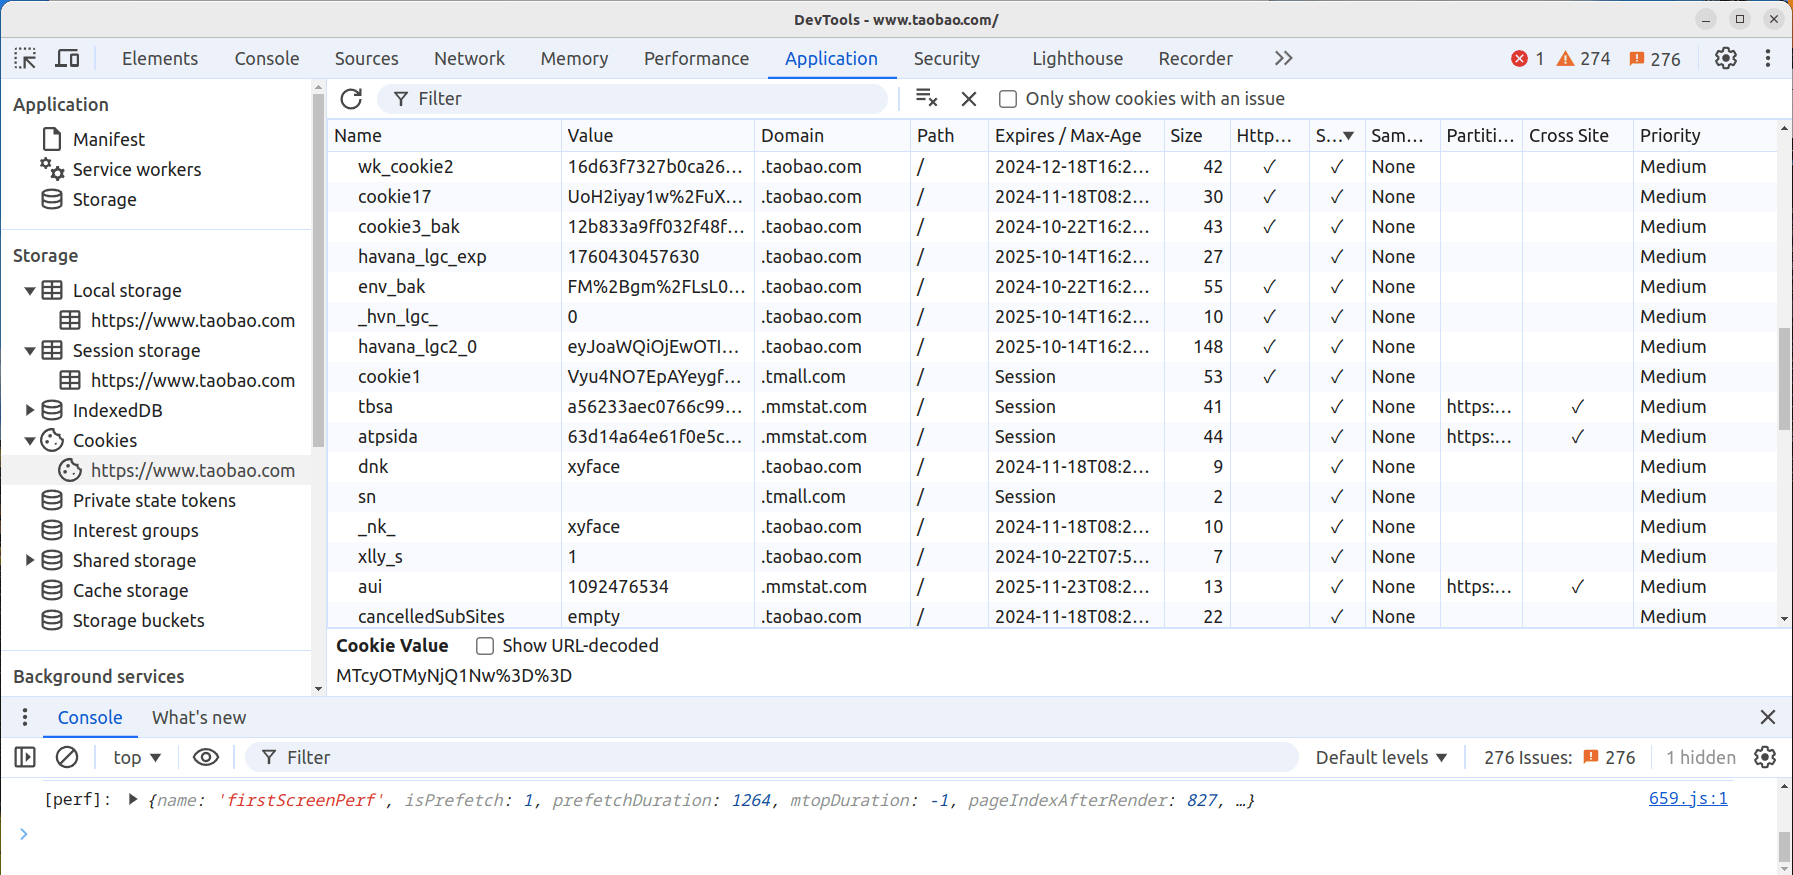1793x875 pixels.
Task: Open the Storage overview item
Action: (x=104, y=199)
